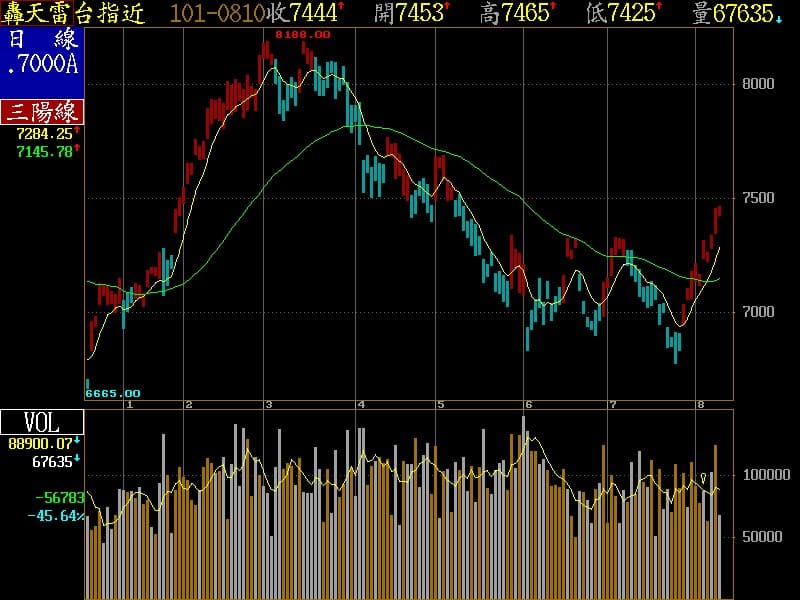Select the green moving average value 7145.78
The height and width of the screenshot is (600, 800).
tap(44, 151)
